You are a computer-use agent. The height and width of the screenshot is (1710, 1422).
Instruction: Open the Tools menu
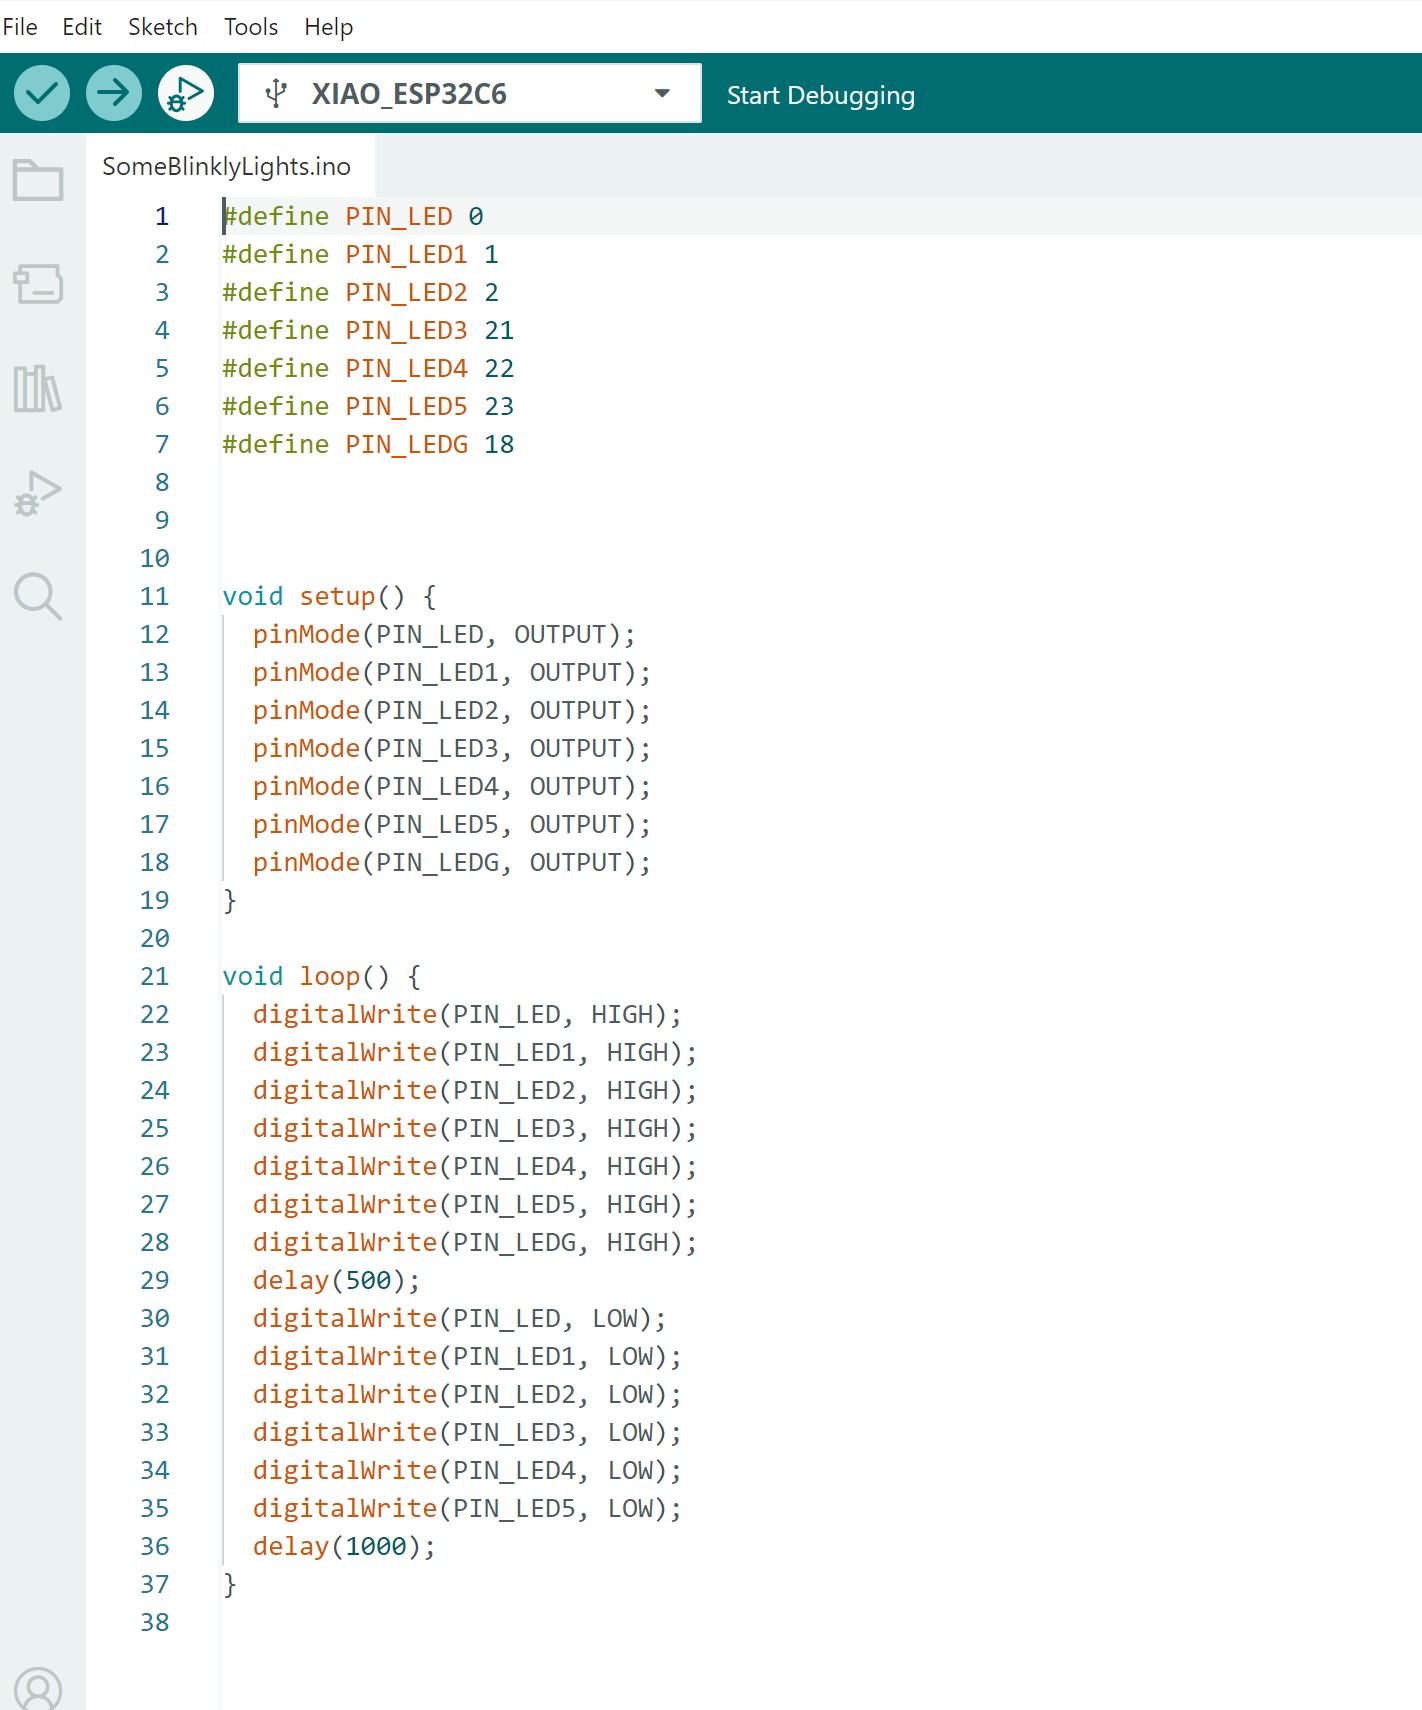tap(251, 27)
